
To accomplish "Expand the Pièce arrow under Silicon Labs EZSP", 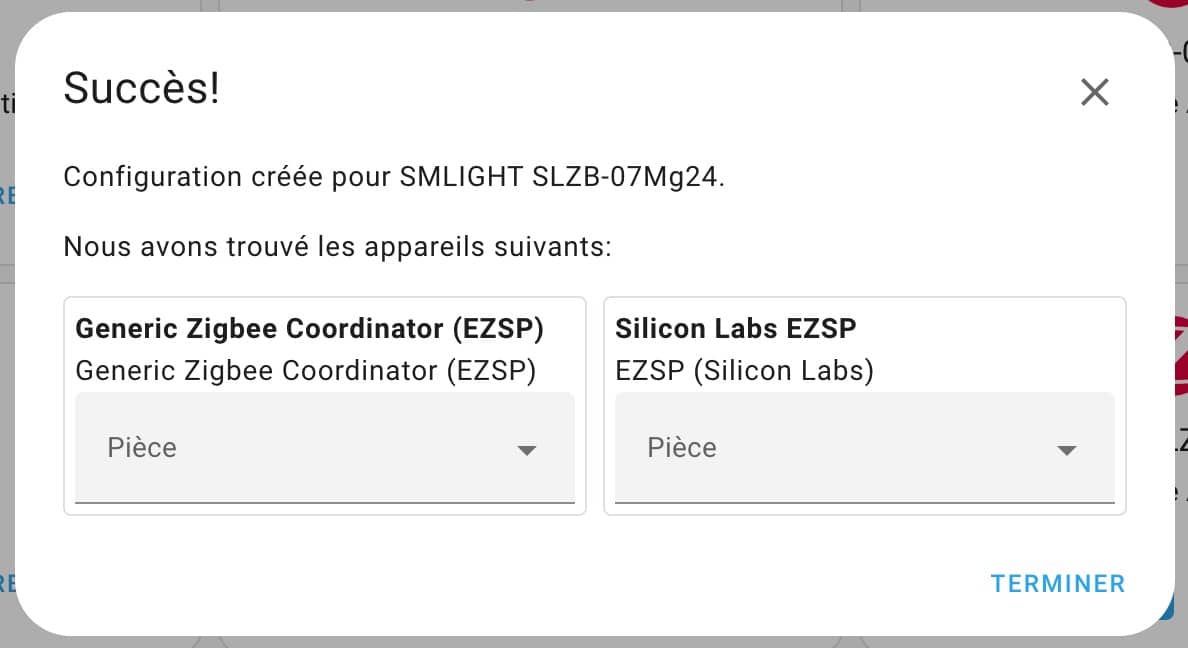I will (1066, 450).
